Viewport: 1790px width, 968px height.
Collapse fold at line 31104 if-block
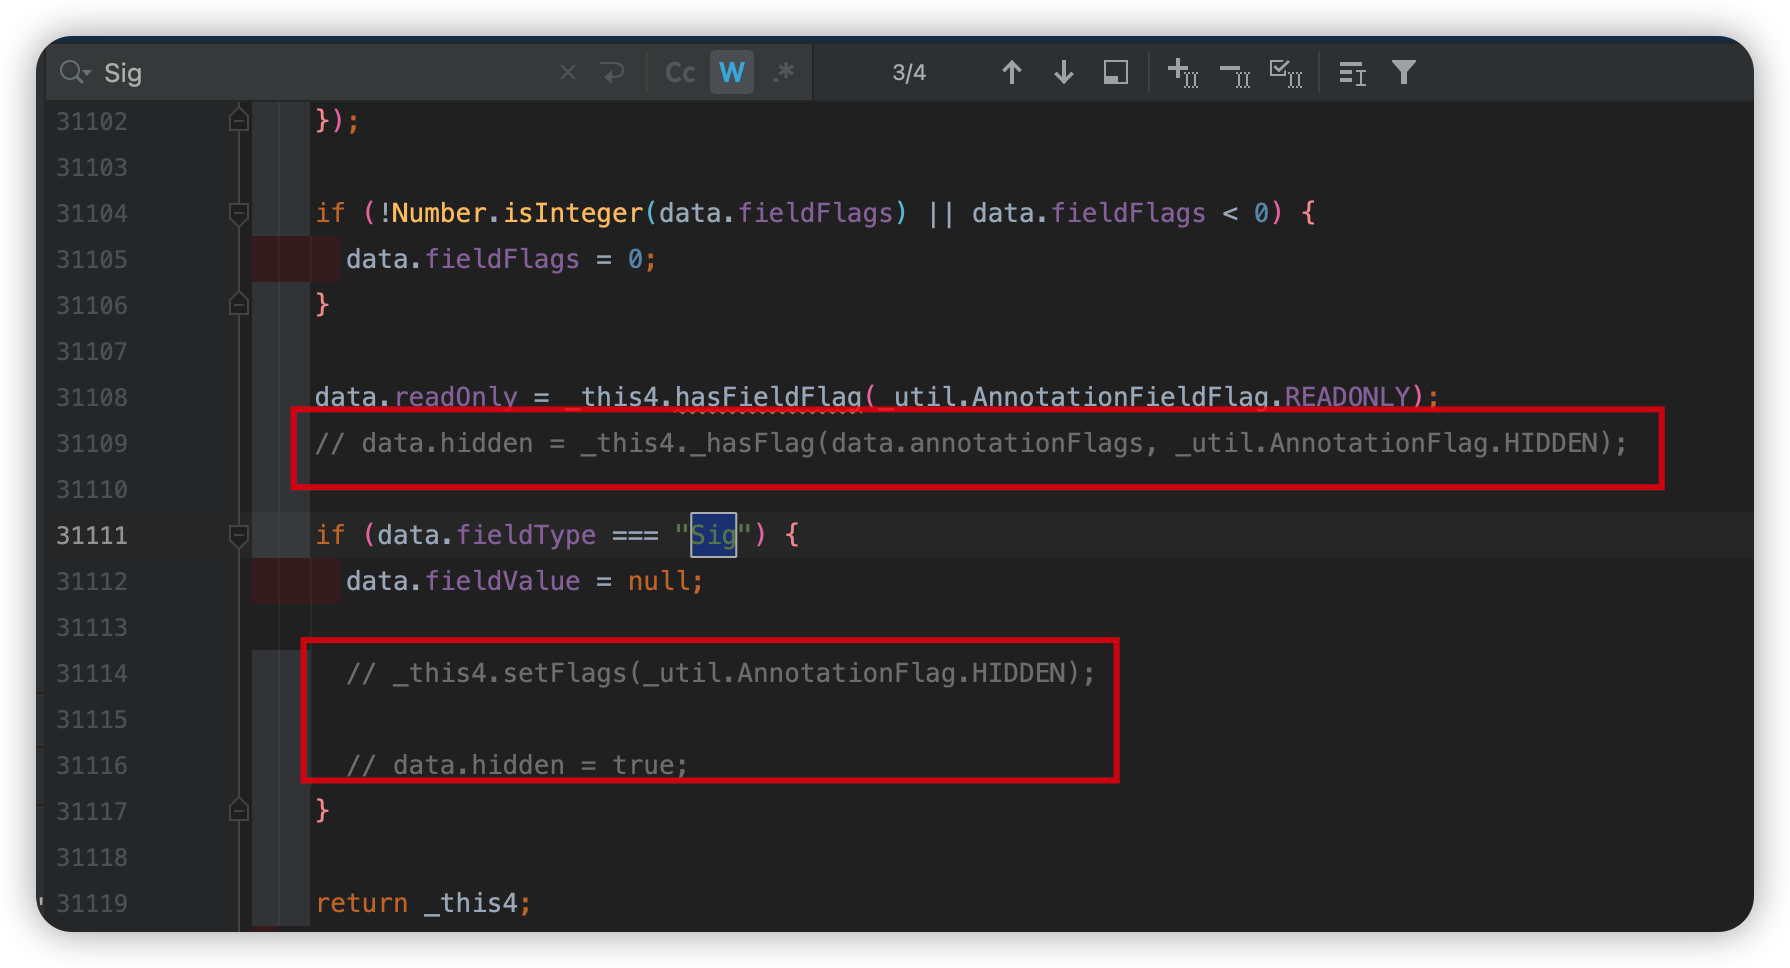click(238, 213)
